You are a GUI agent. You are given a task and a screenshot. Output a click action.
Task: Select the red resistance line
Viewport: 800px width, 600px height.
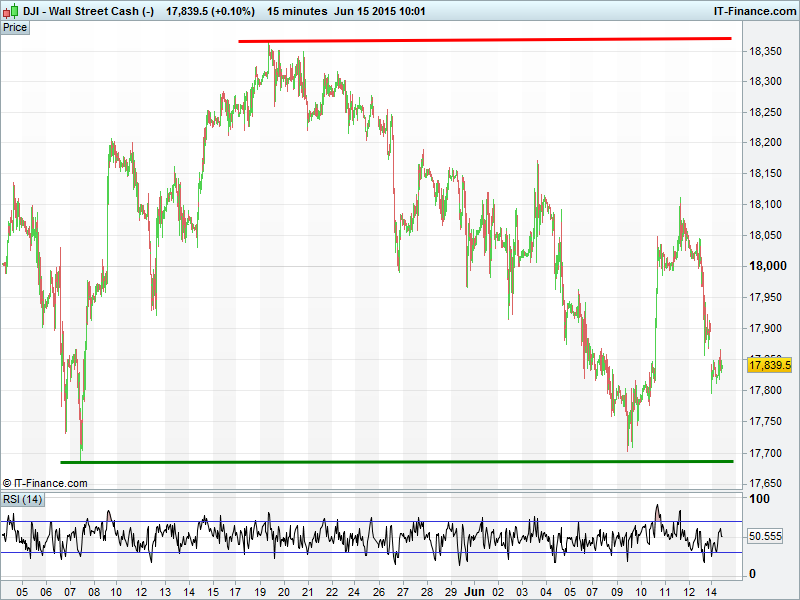coord(484,40)
